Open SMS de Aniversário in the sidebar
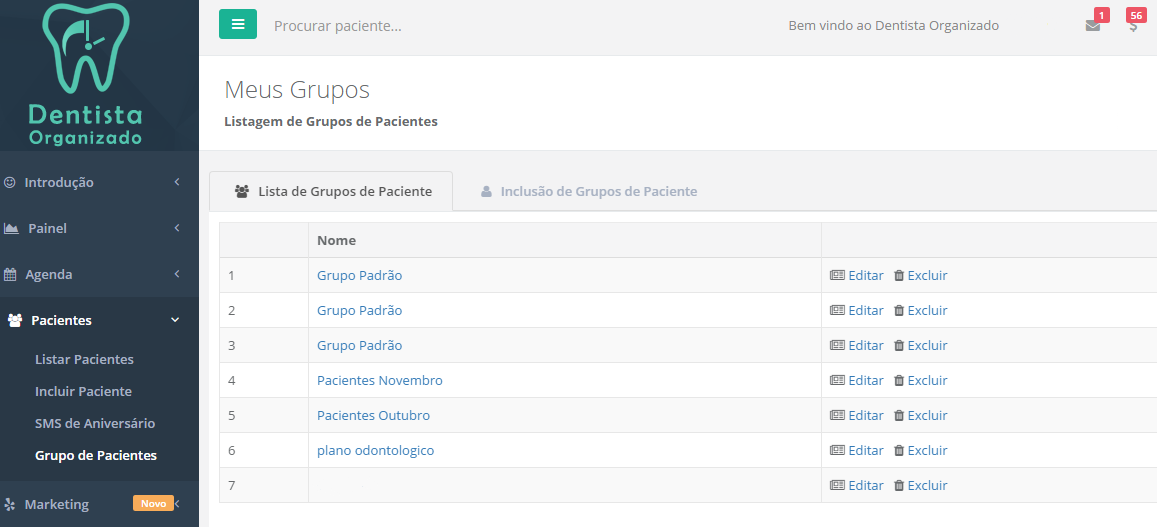Screen dimensions: 1157x527 pos(95,424)
